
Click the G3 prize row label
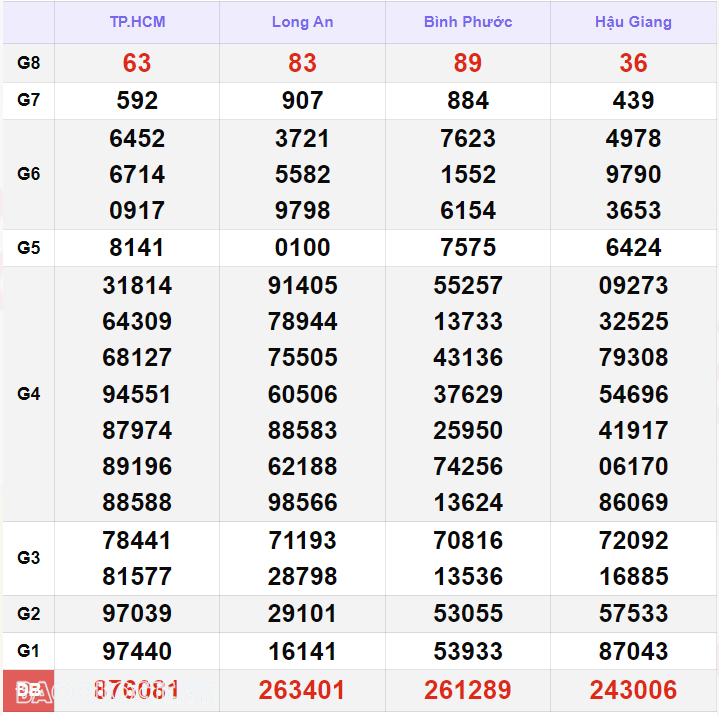tap(29, 558)
